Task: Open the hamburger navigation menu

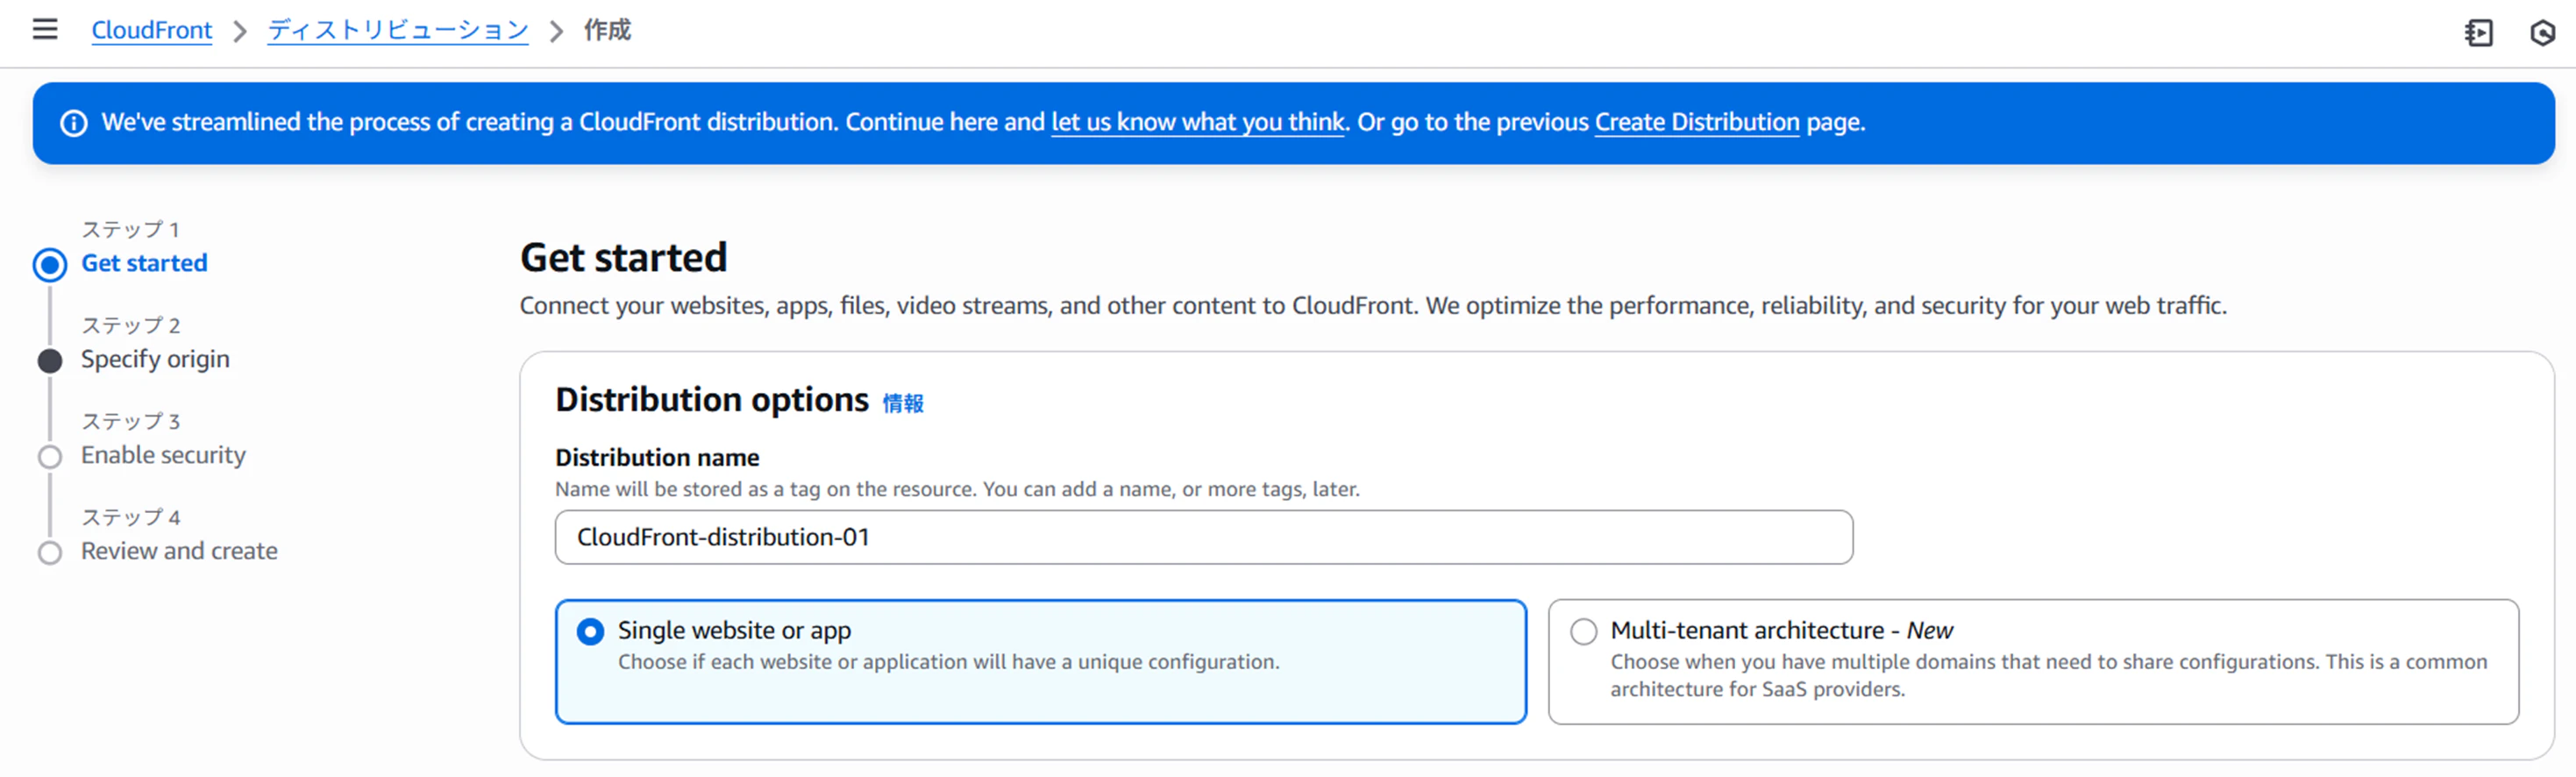Action: pos(45,30)
